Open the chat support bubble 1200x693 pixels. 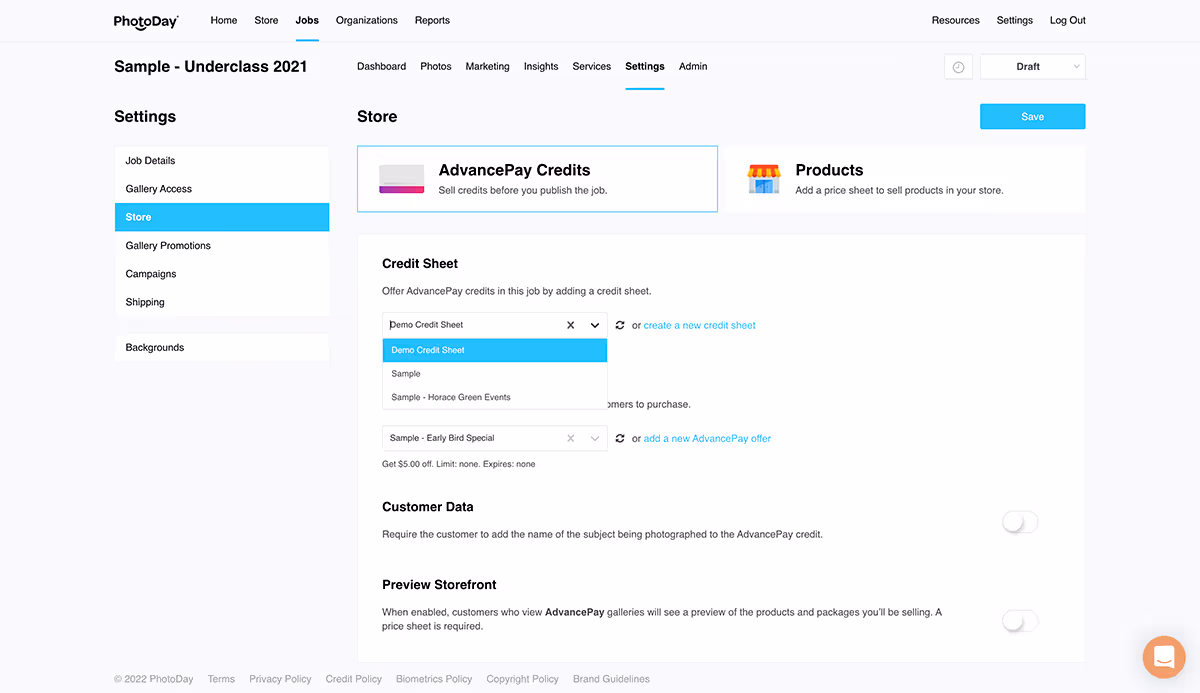[x=1164, y=657]
